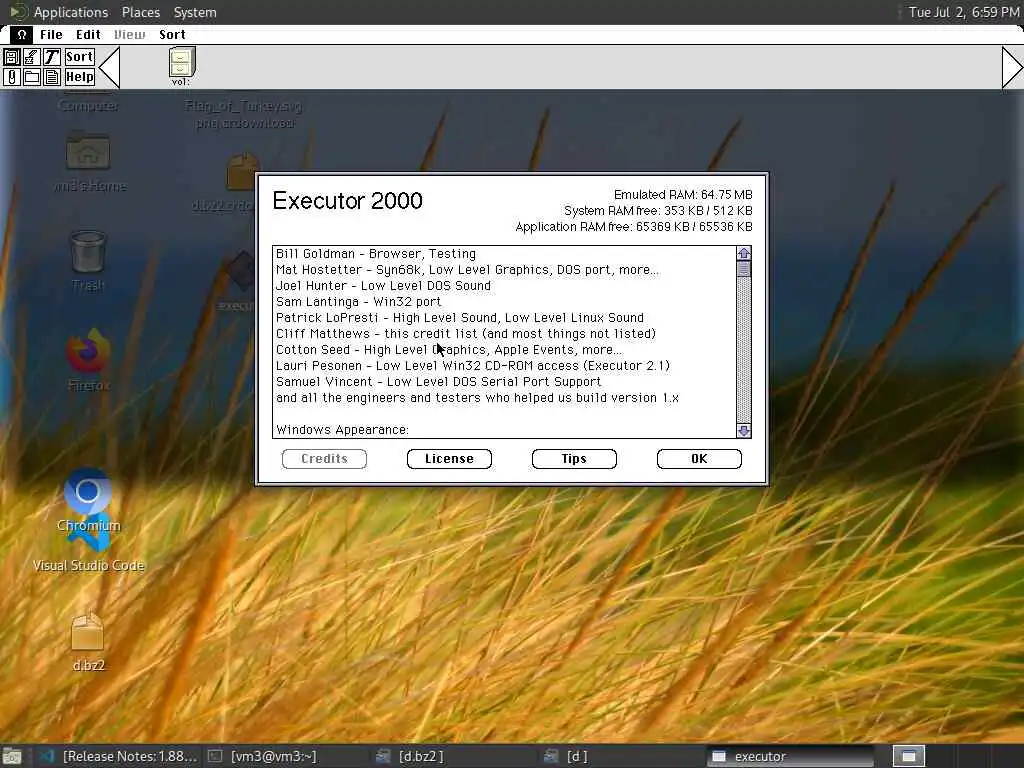Click 'Sam Lantinga - Win32 port' line
This screenshot has width=1024, height=768.
[x=359, y=302]
